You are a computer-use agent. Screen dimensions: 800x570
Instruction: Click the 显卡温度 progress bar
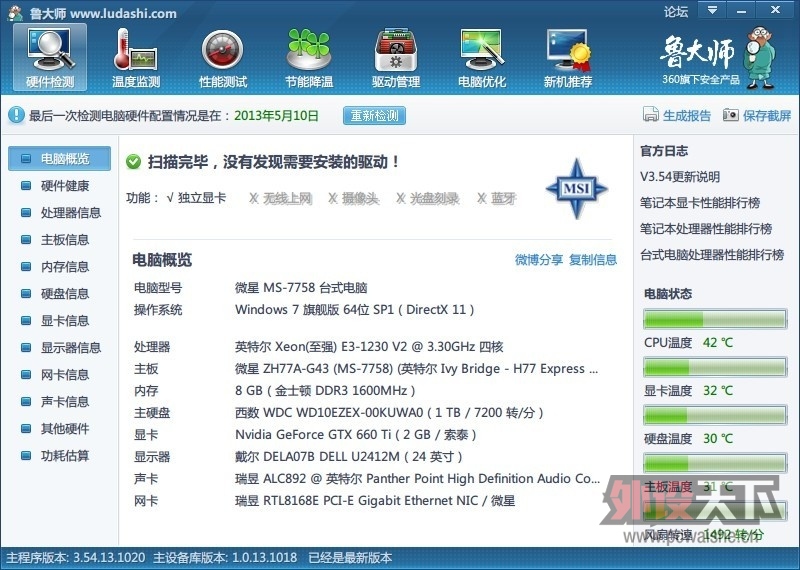pyautogui.click(x=715, y=367)
